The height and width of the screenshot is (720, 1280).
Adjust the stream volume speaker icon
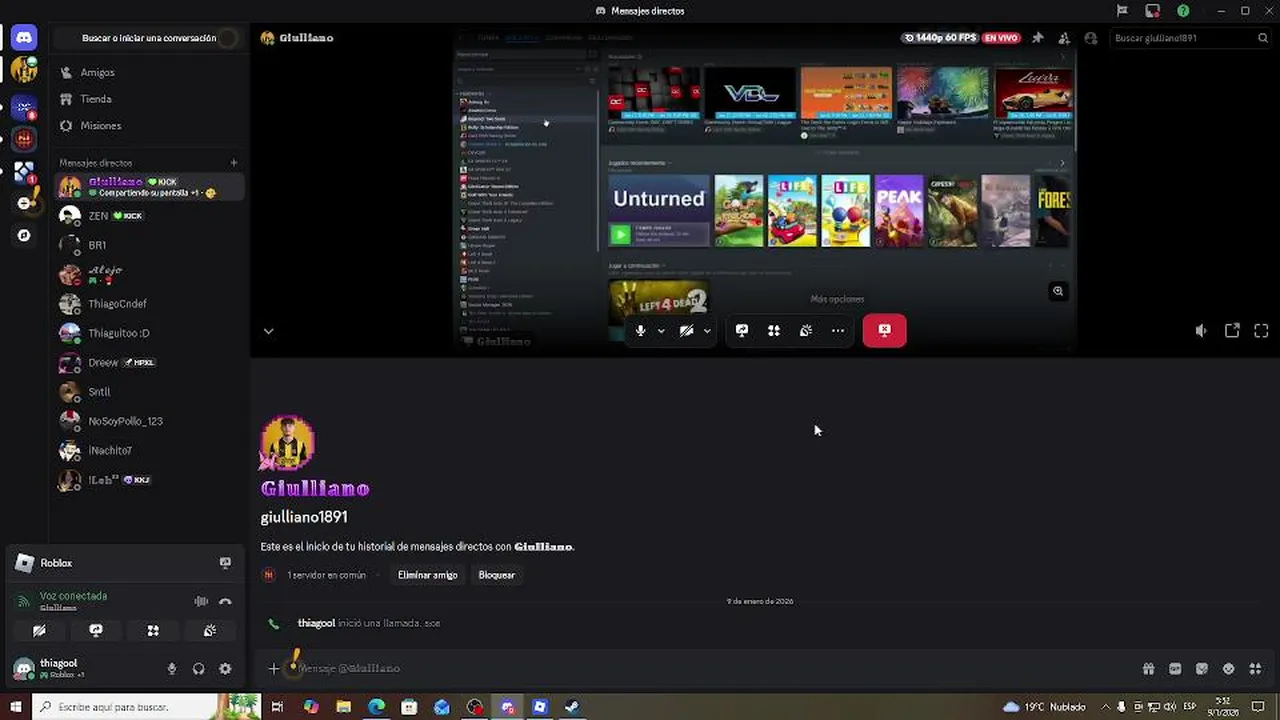(x=1201, y=331)
